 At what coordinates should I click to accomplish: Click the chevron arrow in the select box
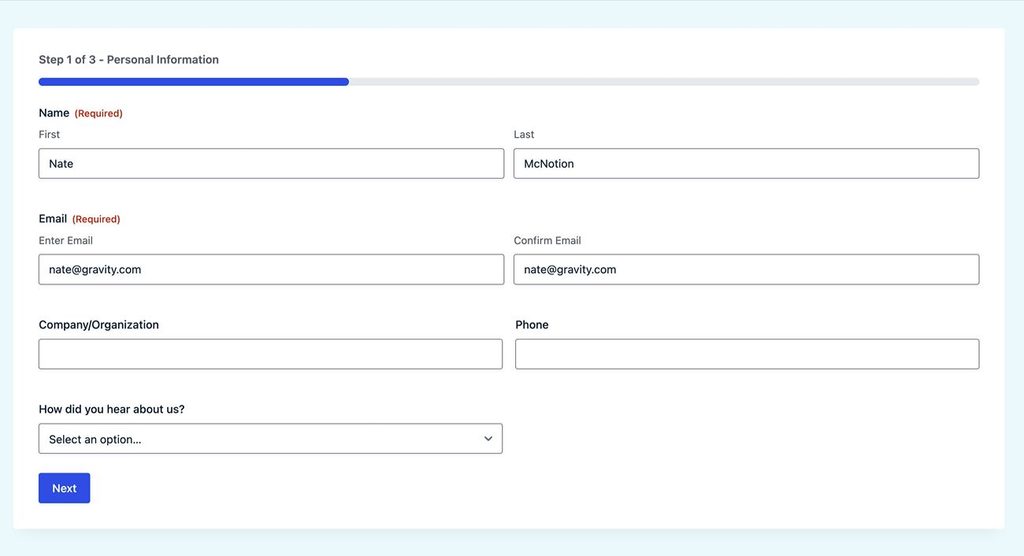pos(488,438)
